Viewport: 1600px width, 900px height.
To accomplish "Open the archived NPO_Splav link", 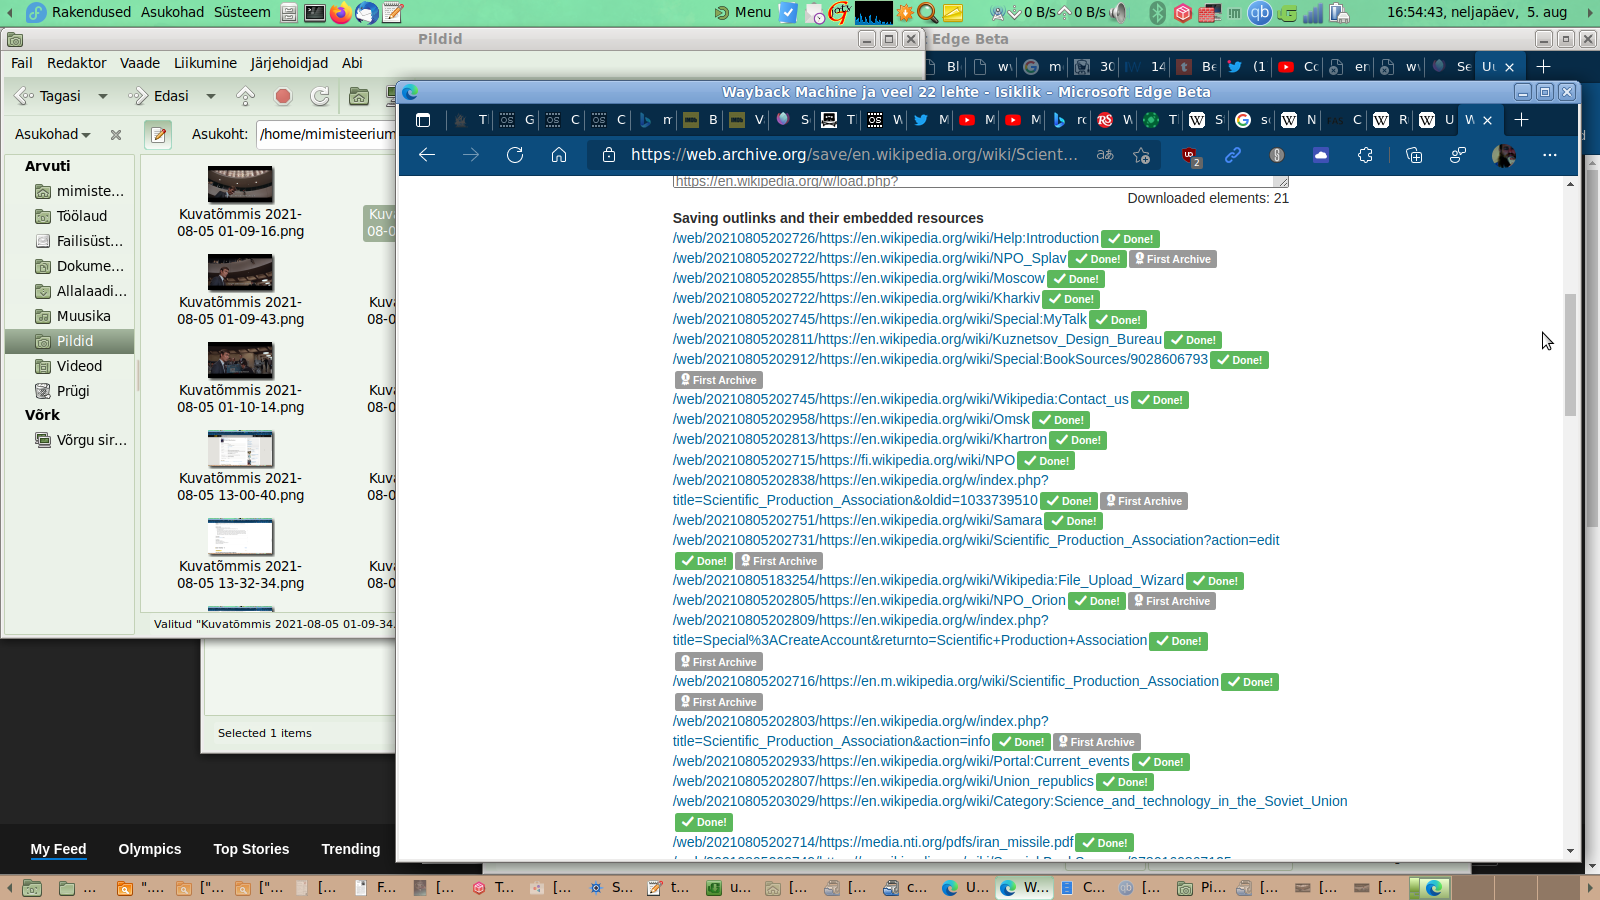I will (870, 258).
